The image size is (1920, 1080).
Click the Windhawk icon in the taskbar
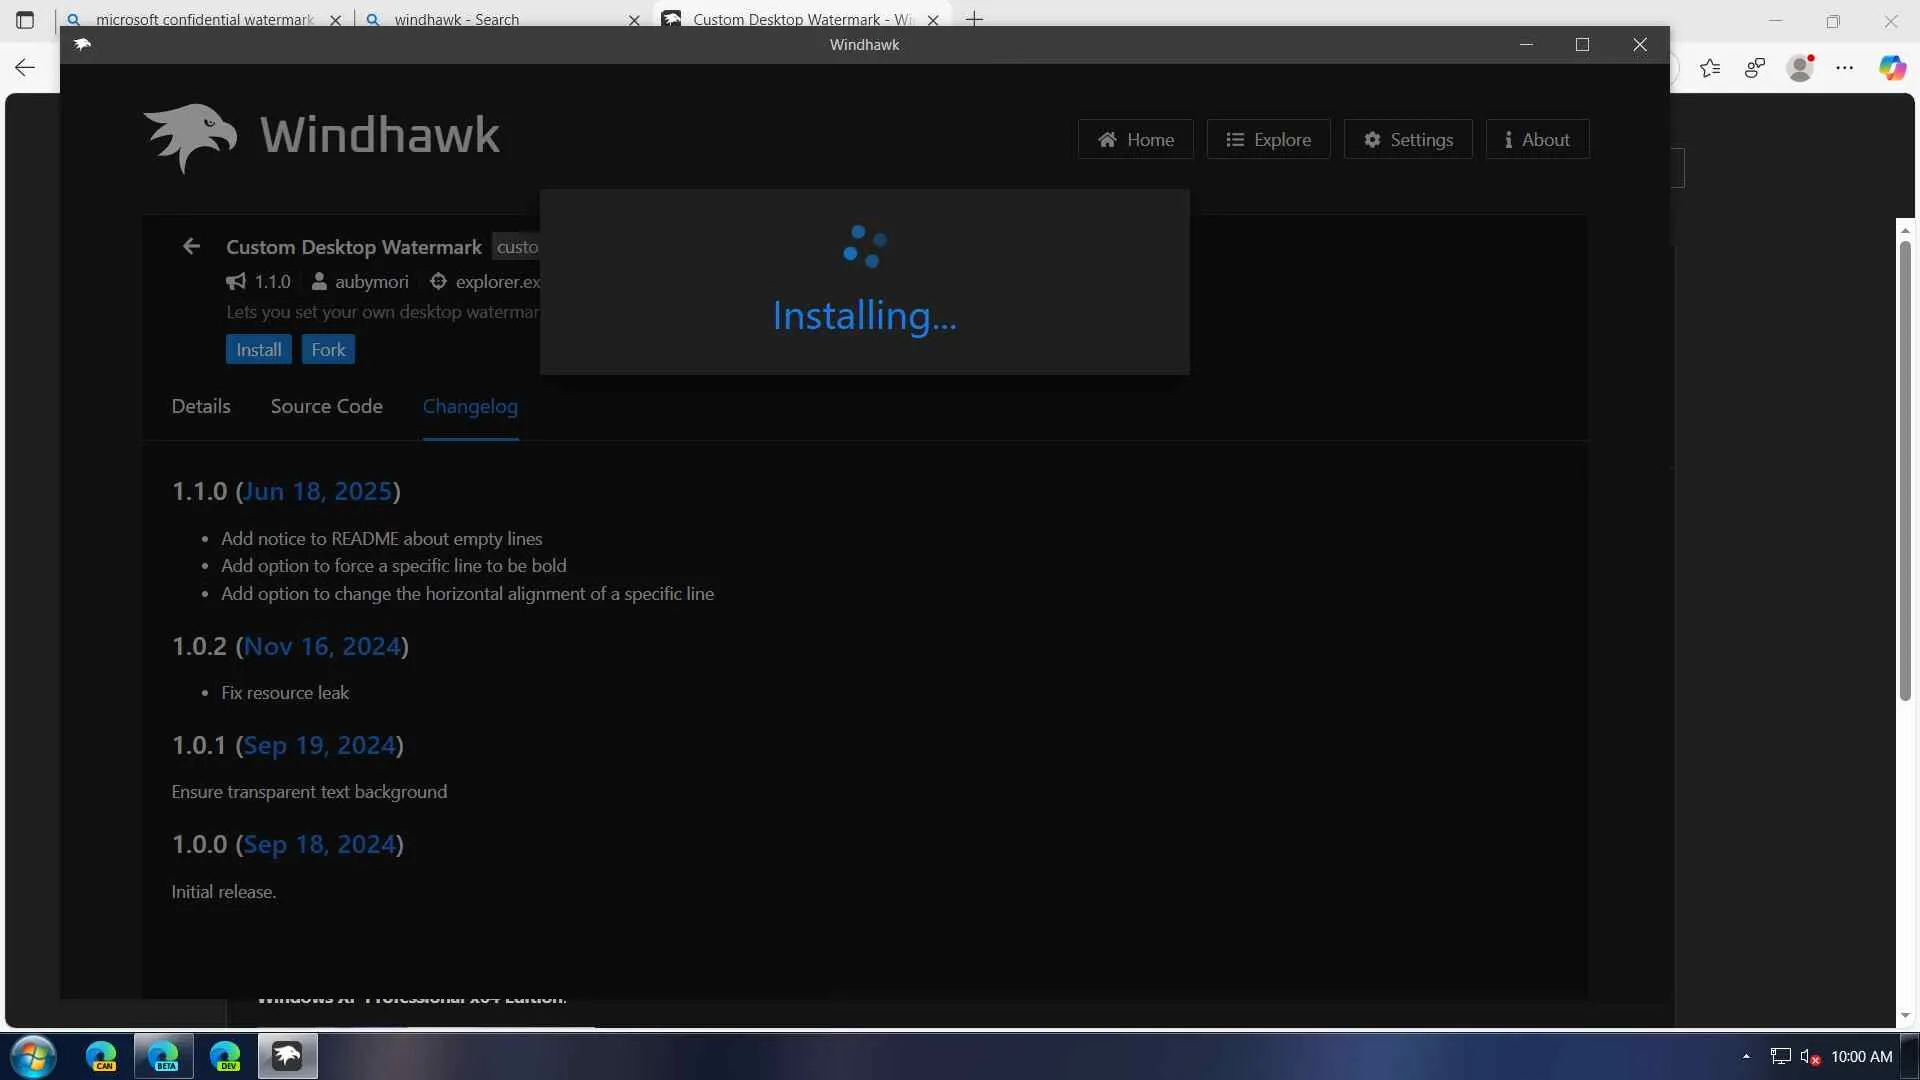pos(287,1056)
